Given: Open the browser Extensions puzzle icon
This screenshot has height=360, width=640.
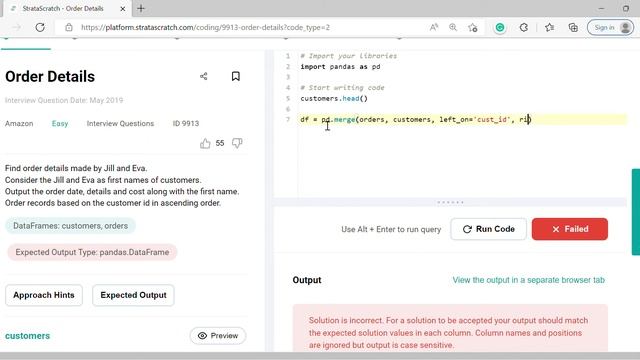Looking at the screenshot, I should (524, 27).
